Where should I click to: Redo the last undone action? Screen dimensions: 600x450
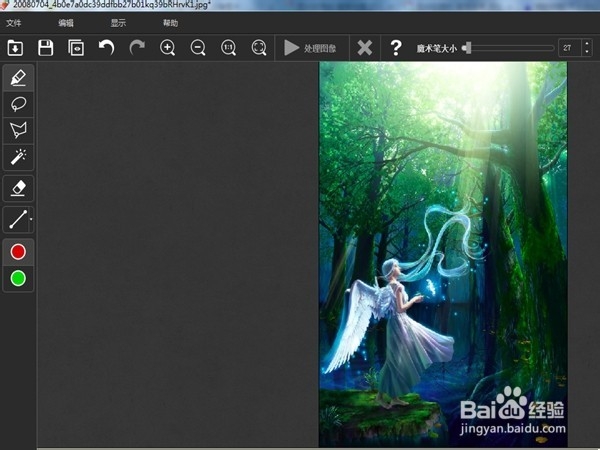137,48
